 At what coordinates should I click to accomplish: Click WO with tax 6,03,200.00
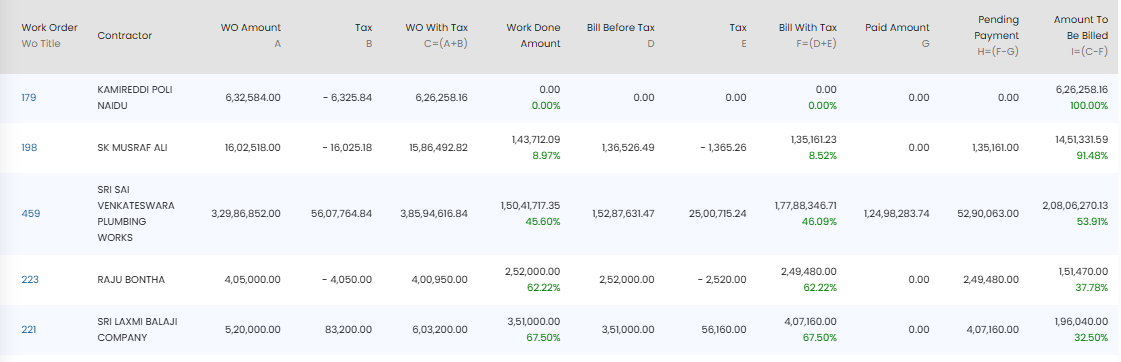(441, 330)
